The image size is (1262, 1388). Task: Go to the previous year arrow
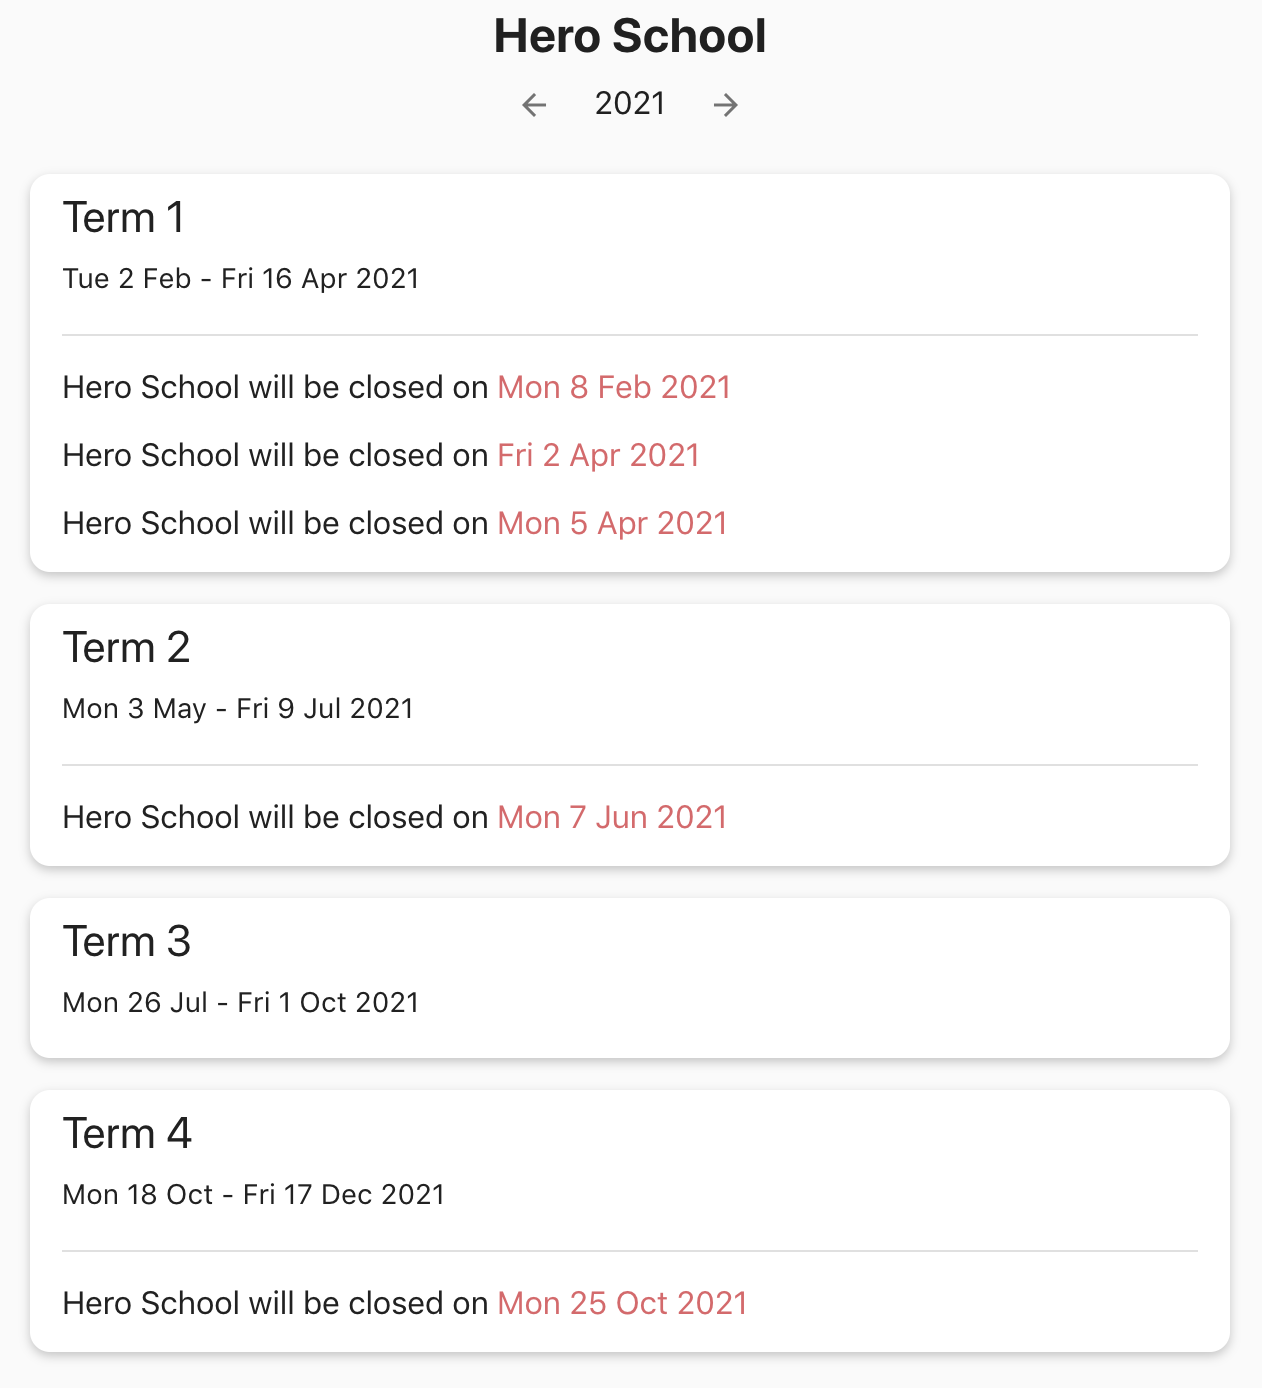point(534,105)
